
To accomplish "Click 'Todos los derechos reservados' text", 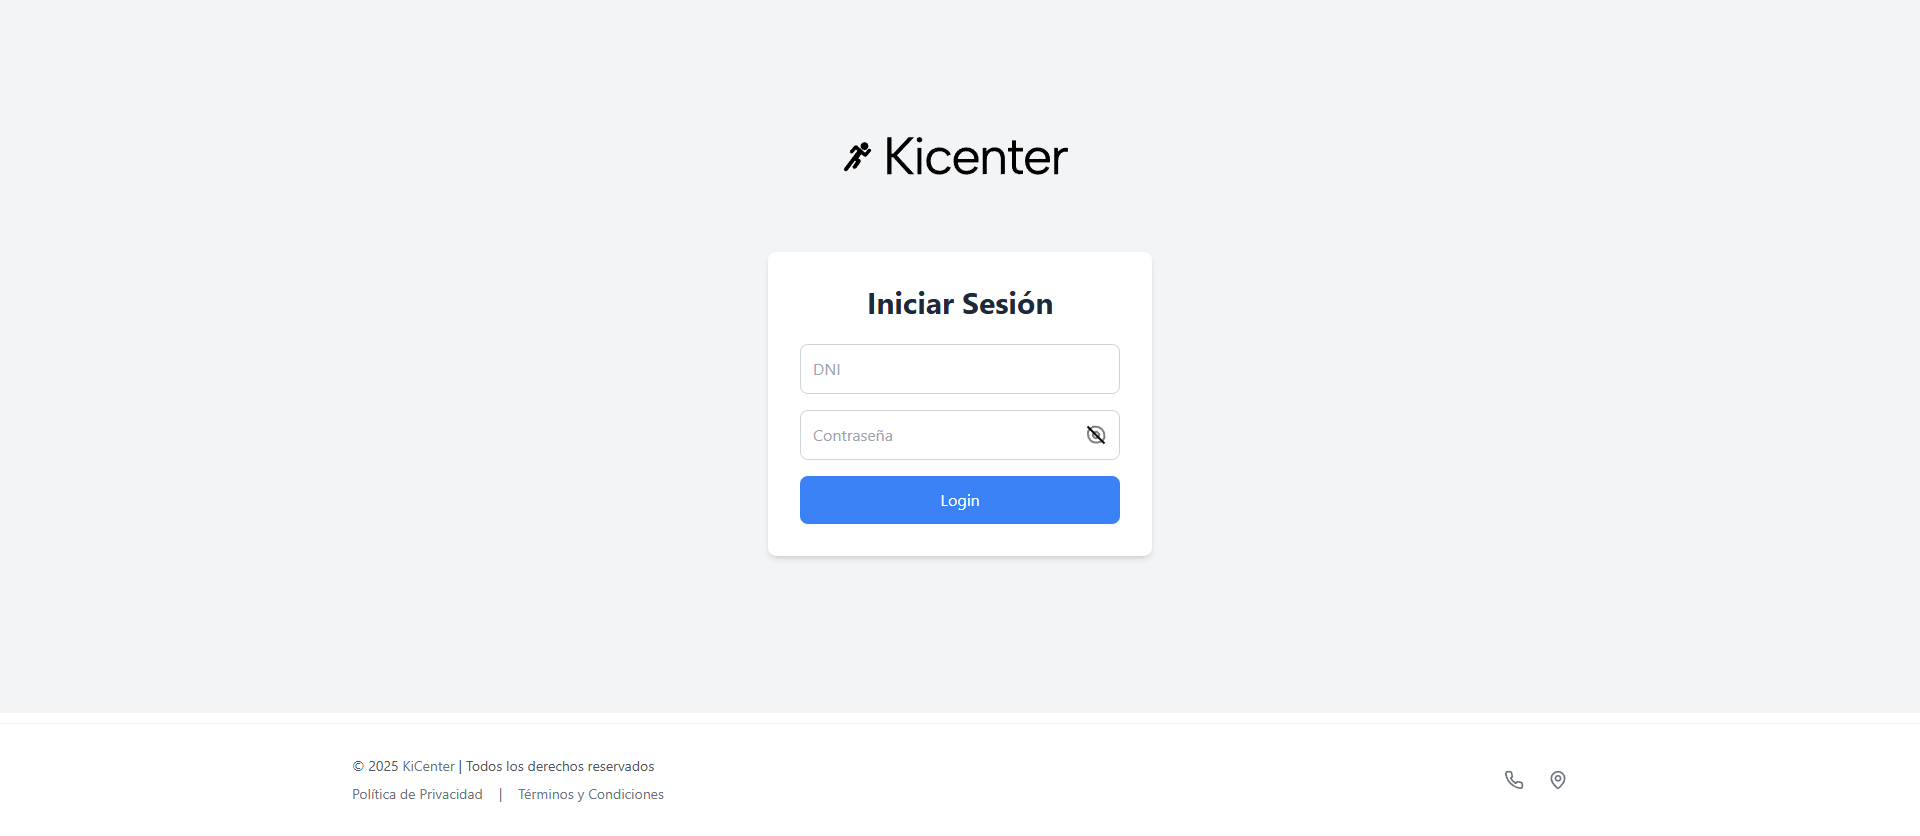I will pos(560,766).
